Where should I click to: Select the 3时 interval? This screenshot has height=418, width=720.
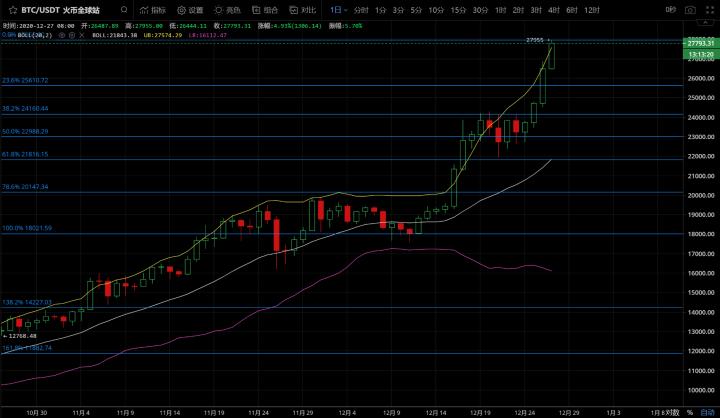(x=536, y=10)
